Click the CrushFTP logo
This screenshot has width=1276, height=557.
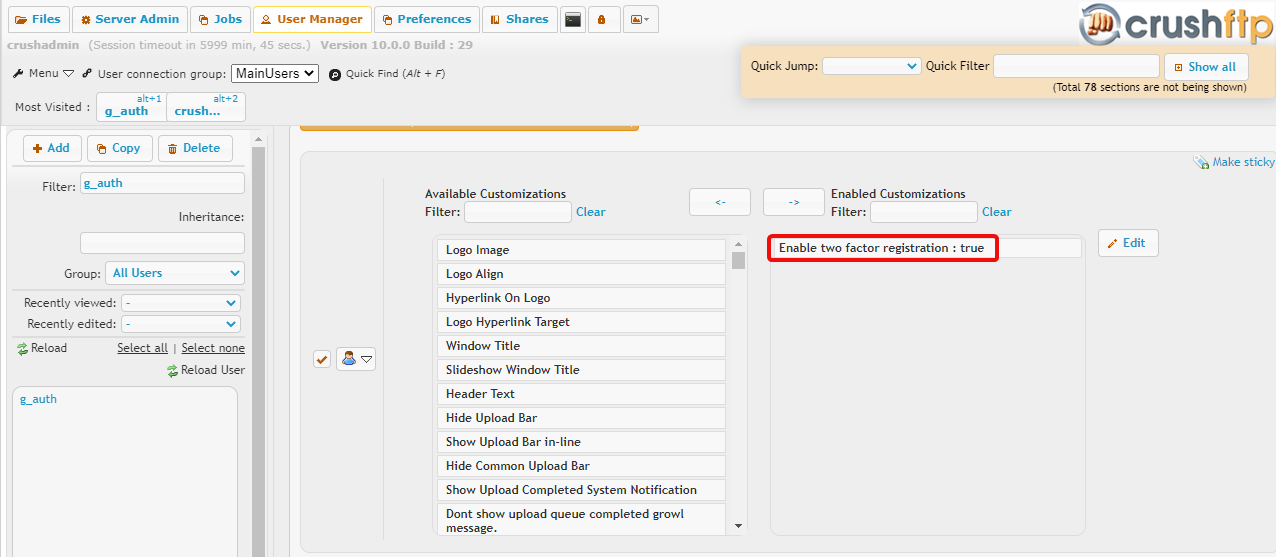(1177, 24)
